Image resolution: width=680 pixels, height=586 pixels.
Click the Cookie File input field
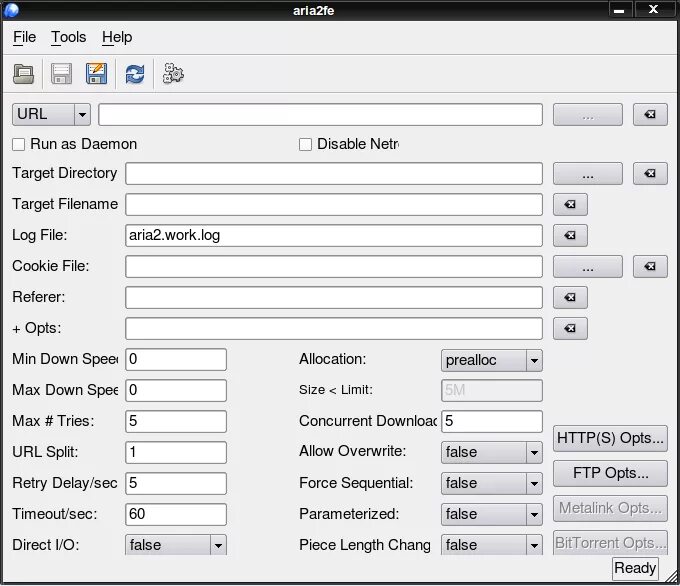coord(334,266)
